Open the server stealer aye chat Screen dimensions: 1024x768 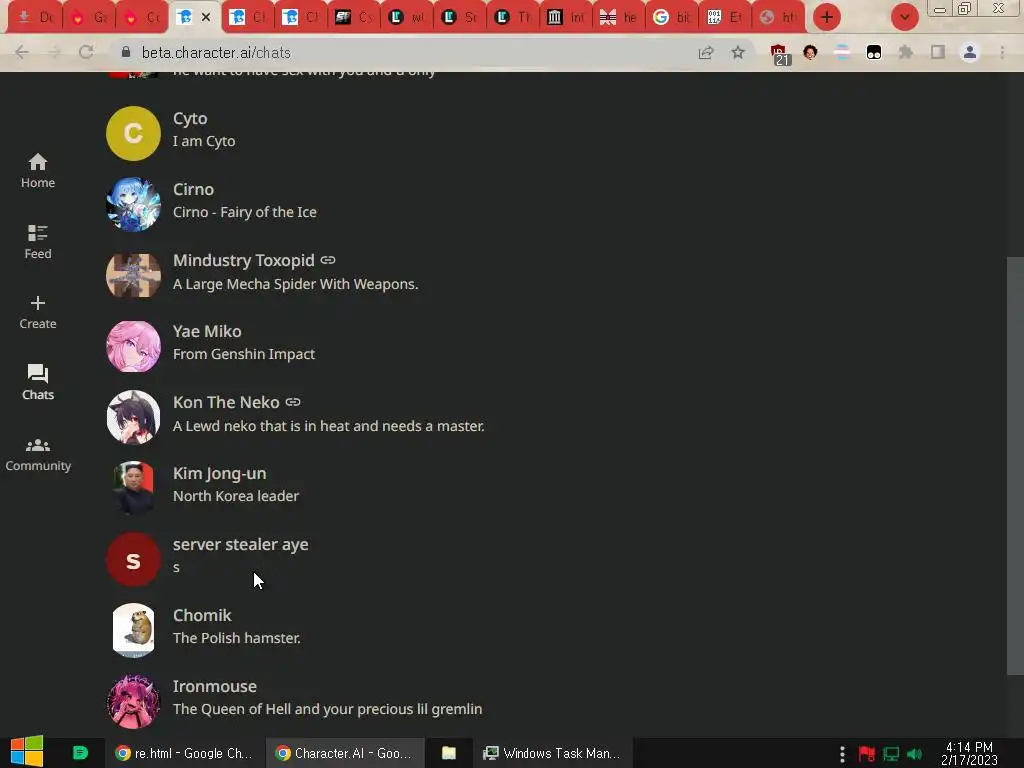point(240,544)
